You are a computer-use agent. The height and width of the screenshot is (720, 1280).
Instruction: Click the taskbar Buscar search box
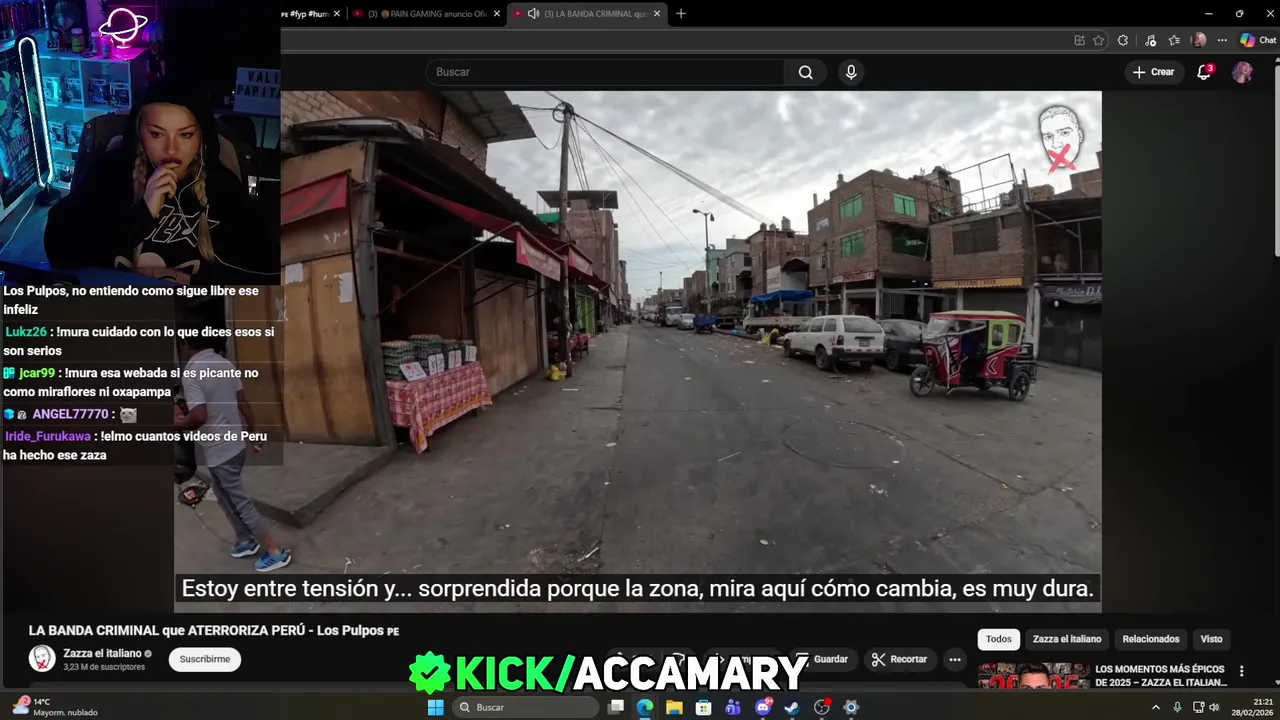click(x=526, y=707)
